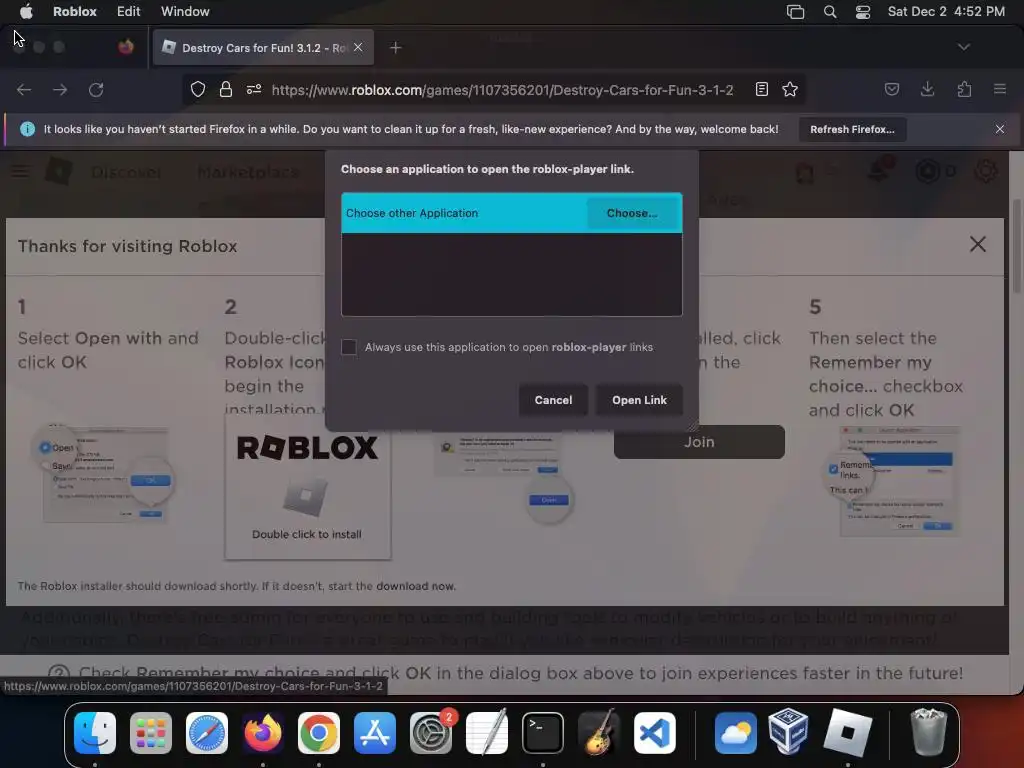Image resolution: width=1024 pixels, height=768 pixels.
Task: Open site permissions icon in address bar
Action: pos(254,89)
